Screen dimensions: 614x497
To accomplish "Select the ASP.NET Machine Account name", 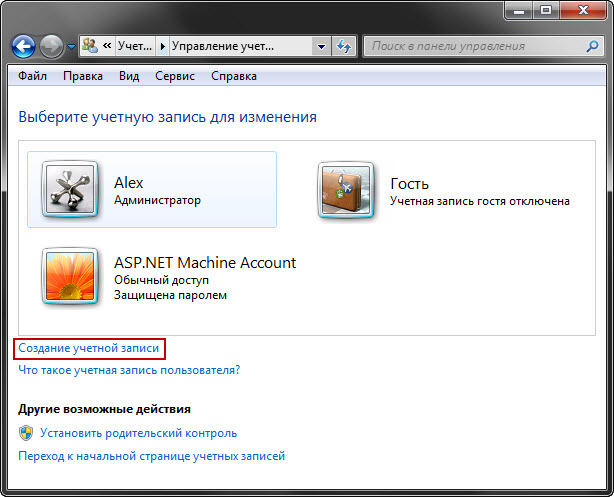I will [x=205, y=262].
